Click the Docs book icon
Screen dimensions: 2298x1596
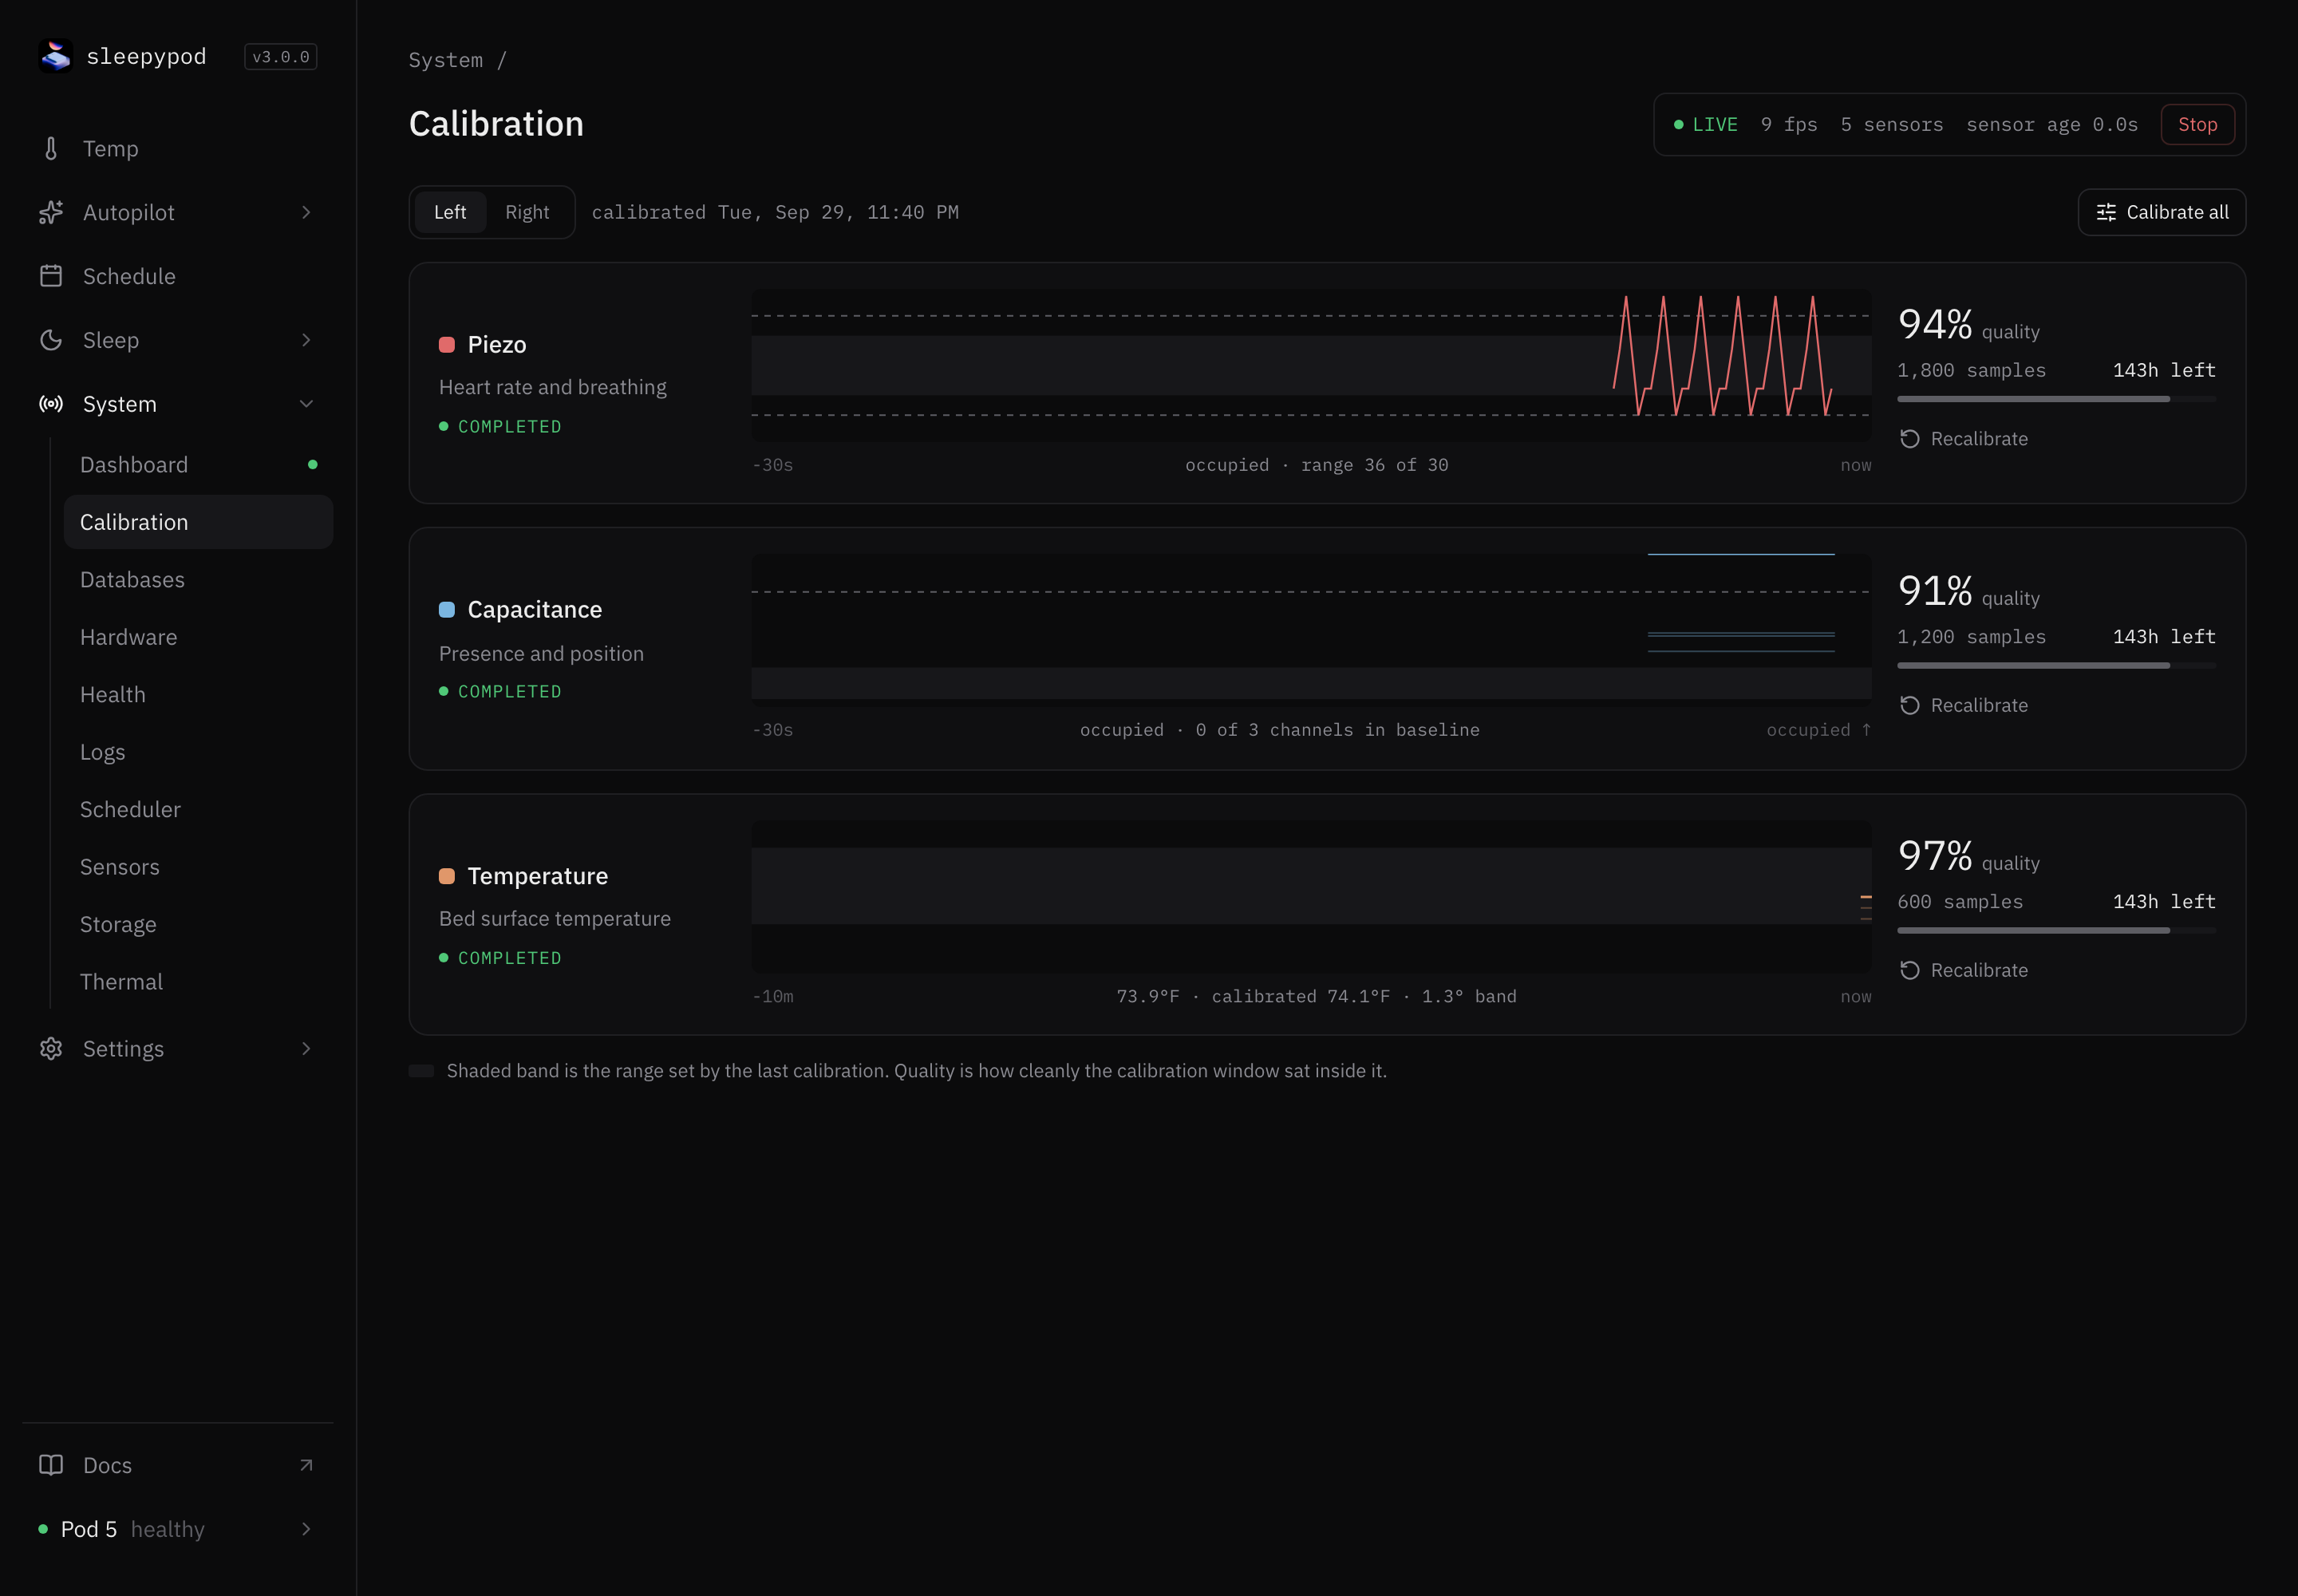point(51,1465)
